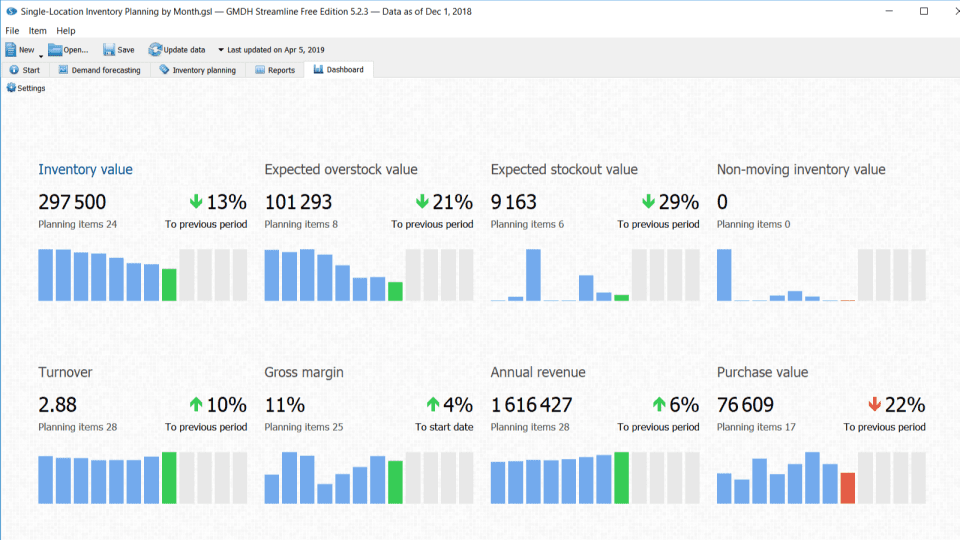Open the Help menu

65,31
